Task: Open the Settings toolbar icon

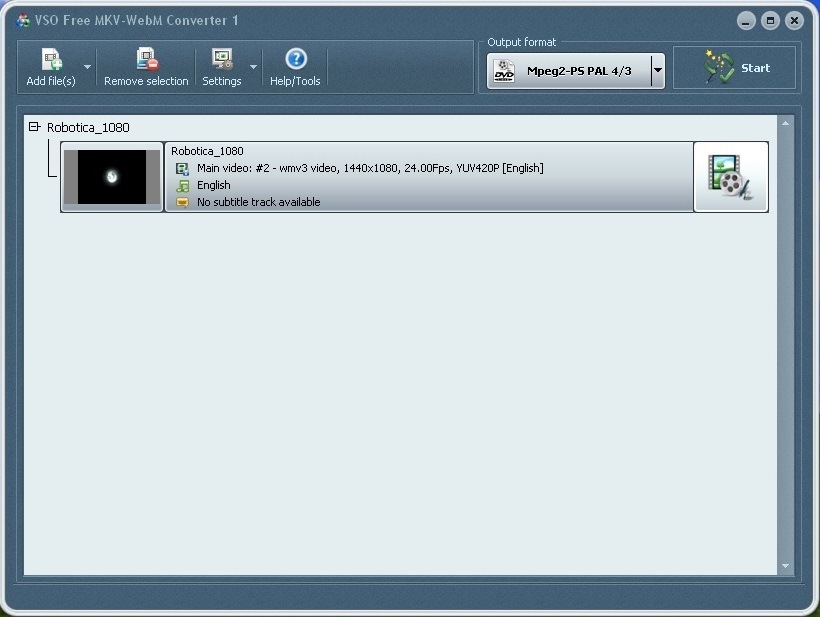Action: (x=222, y=59)
